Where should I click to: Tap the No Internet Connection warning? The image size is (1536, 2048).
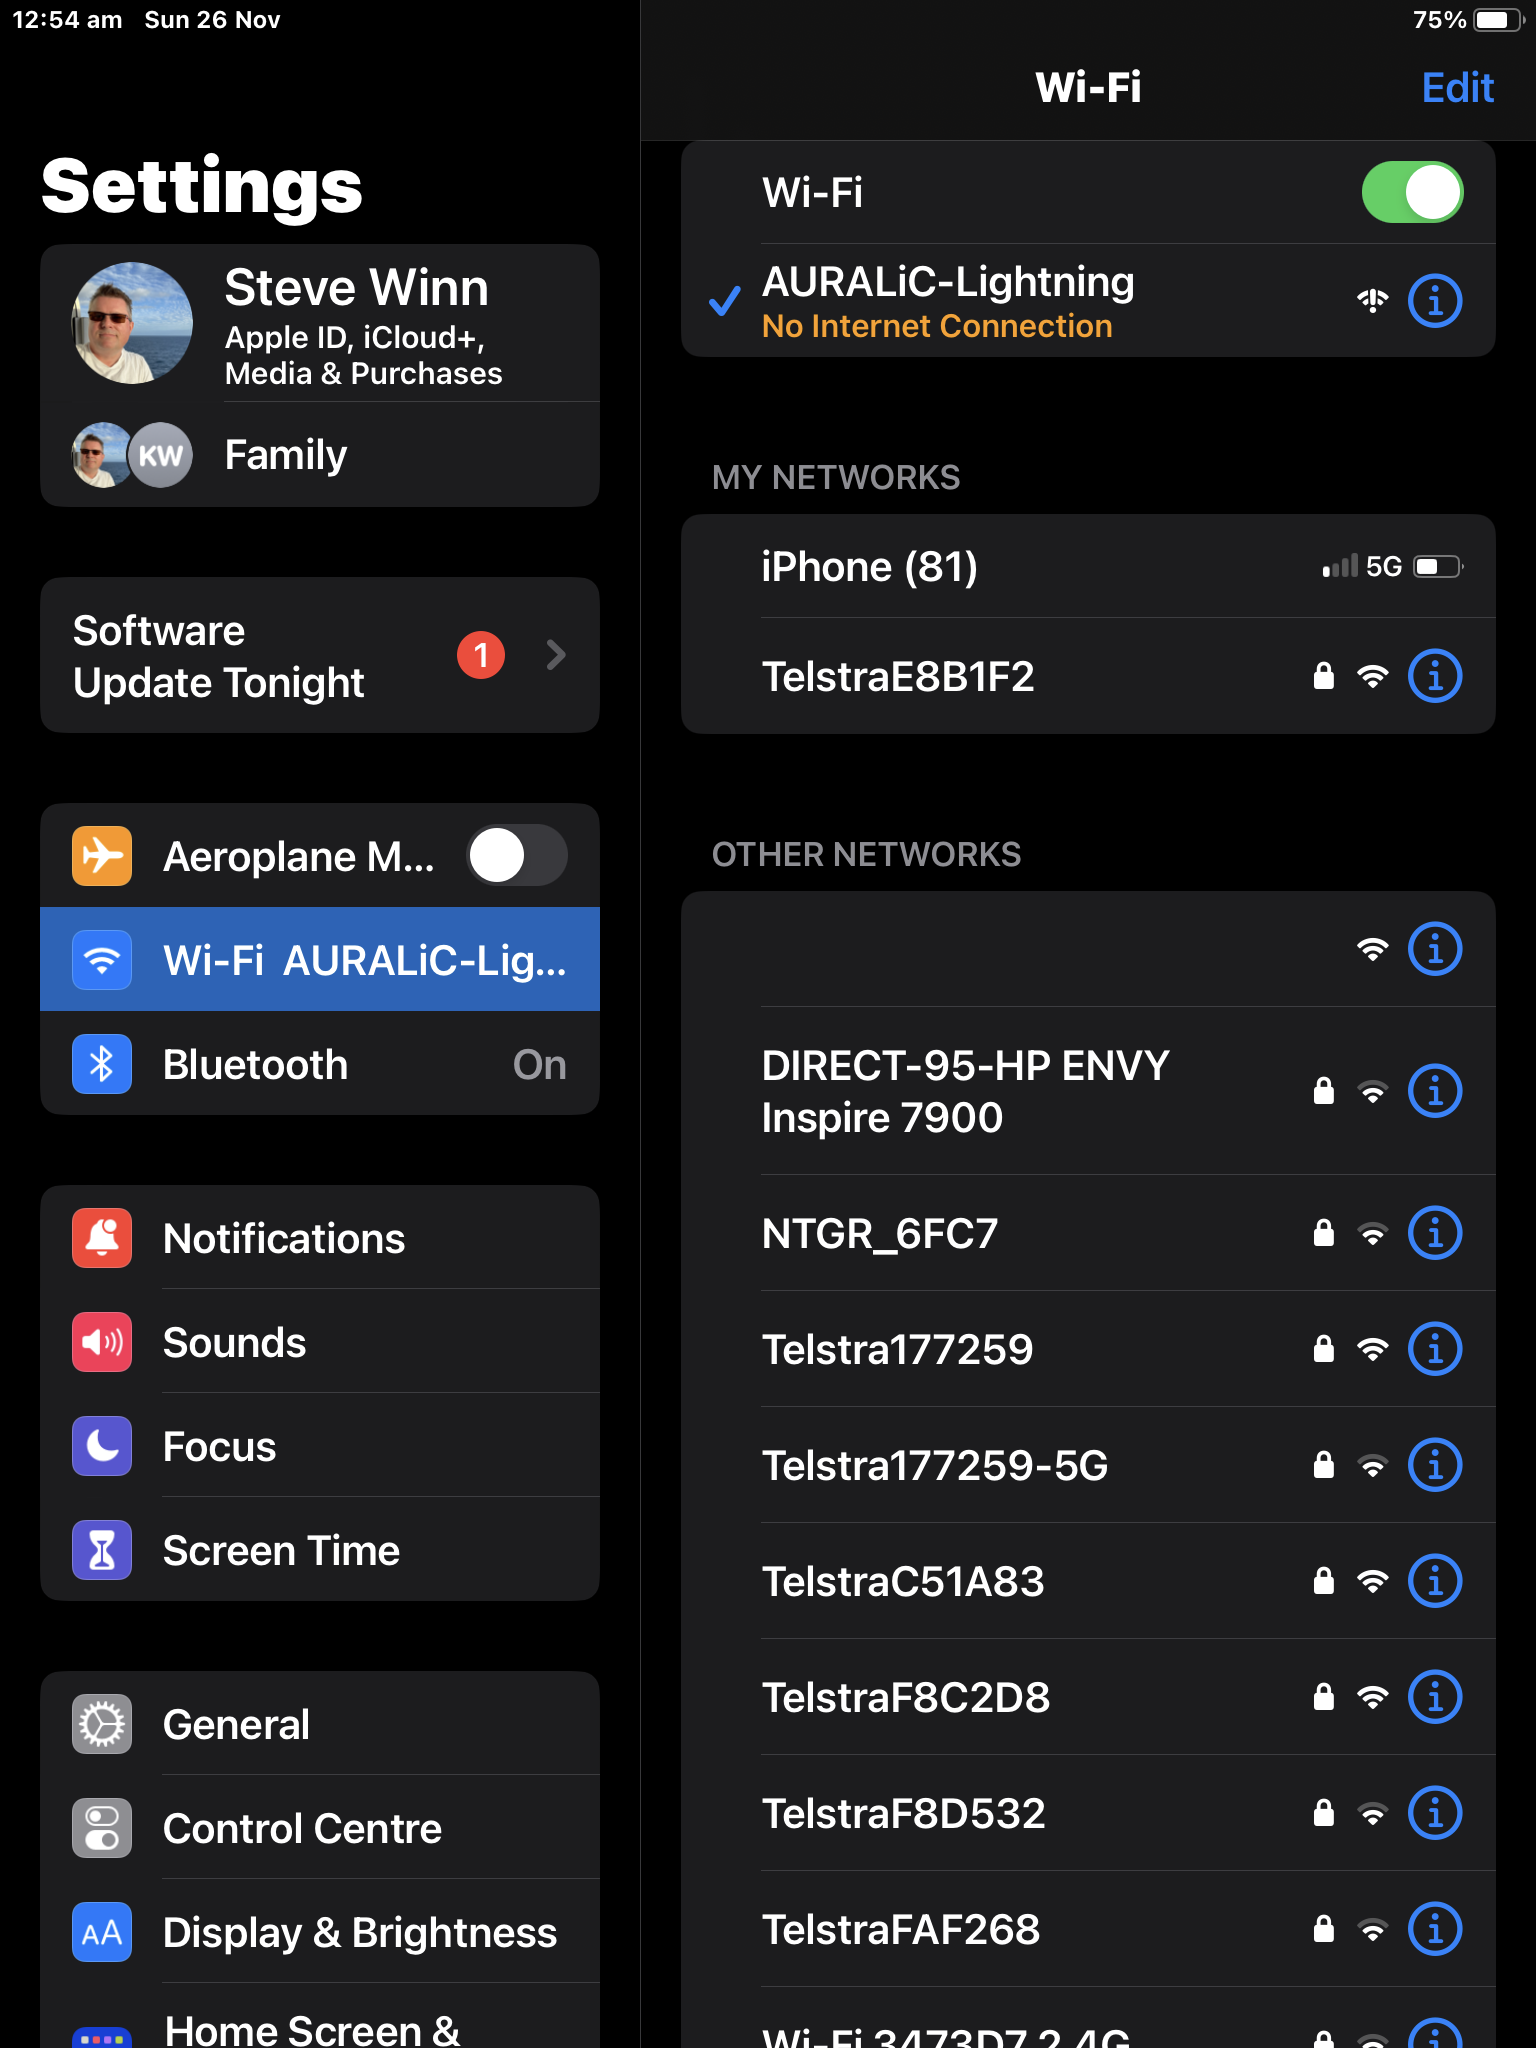pos(937,326)
